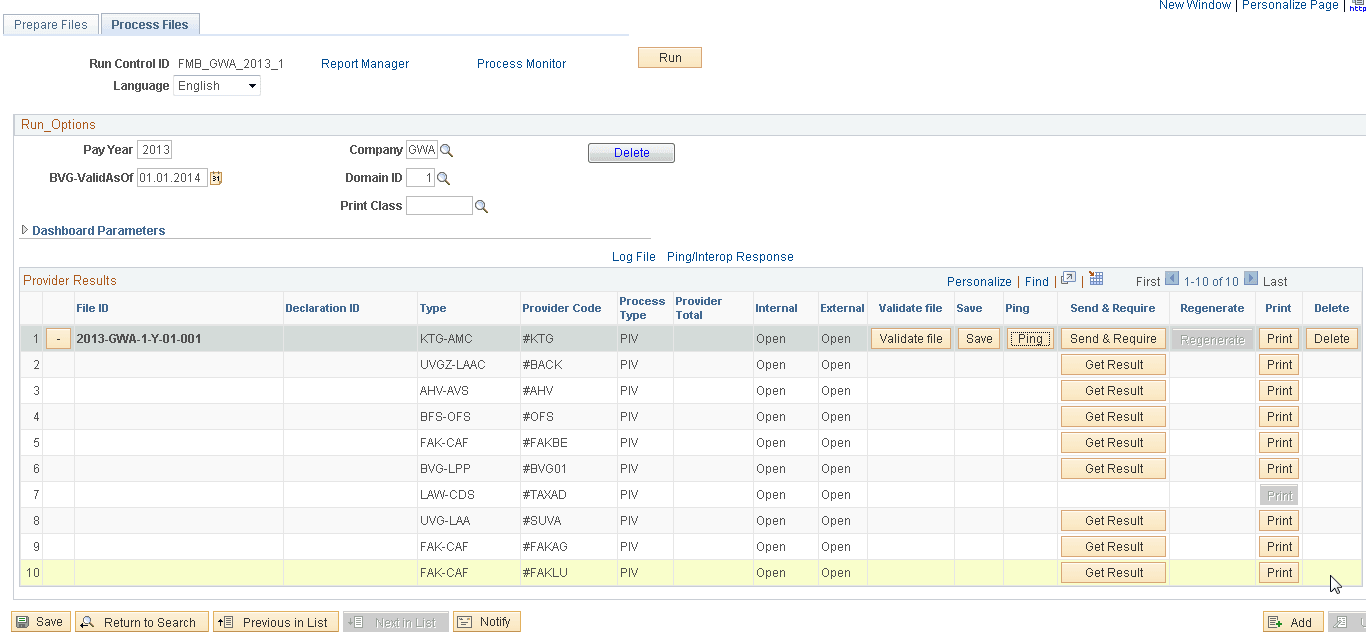Collapse row 1 with the minus button

[58, 339]
